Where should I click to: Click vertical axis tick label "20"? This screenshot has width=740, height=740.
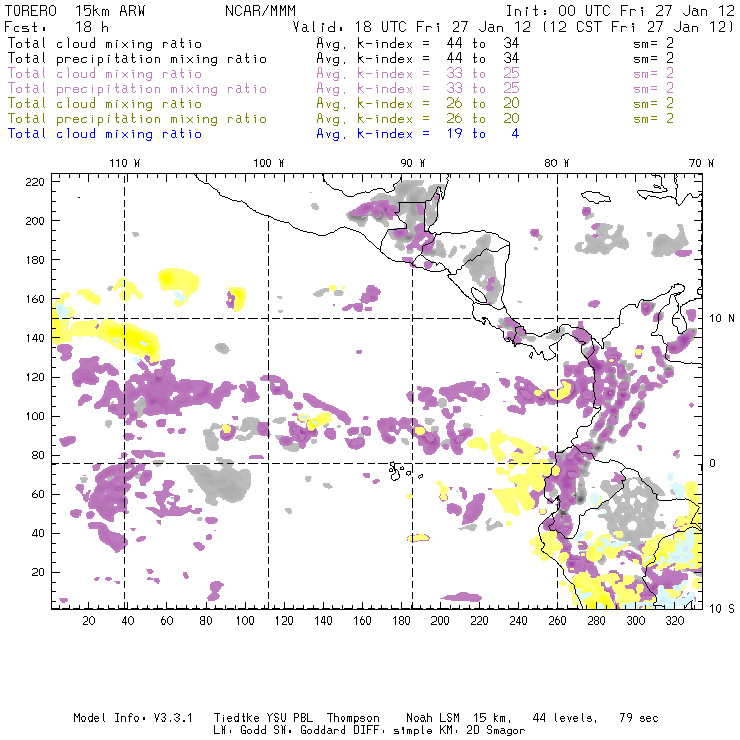38,572
